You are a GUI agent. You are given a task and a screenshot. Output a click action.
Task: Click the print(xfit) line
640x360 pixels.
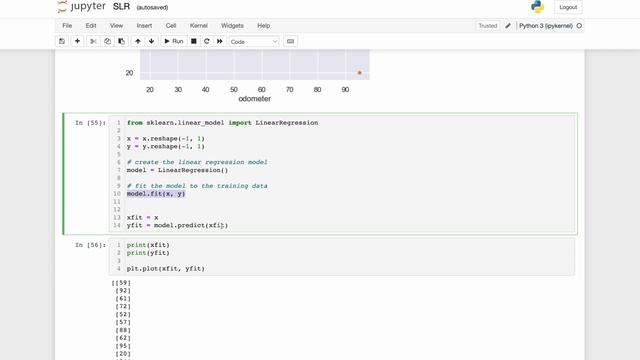148,245
